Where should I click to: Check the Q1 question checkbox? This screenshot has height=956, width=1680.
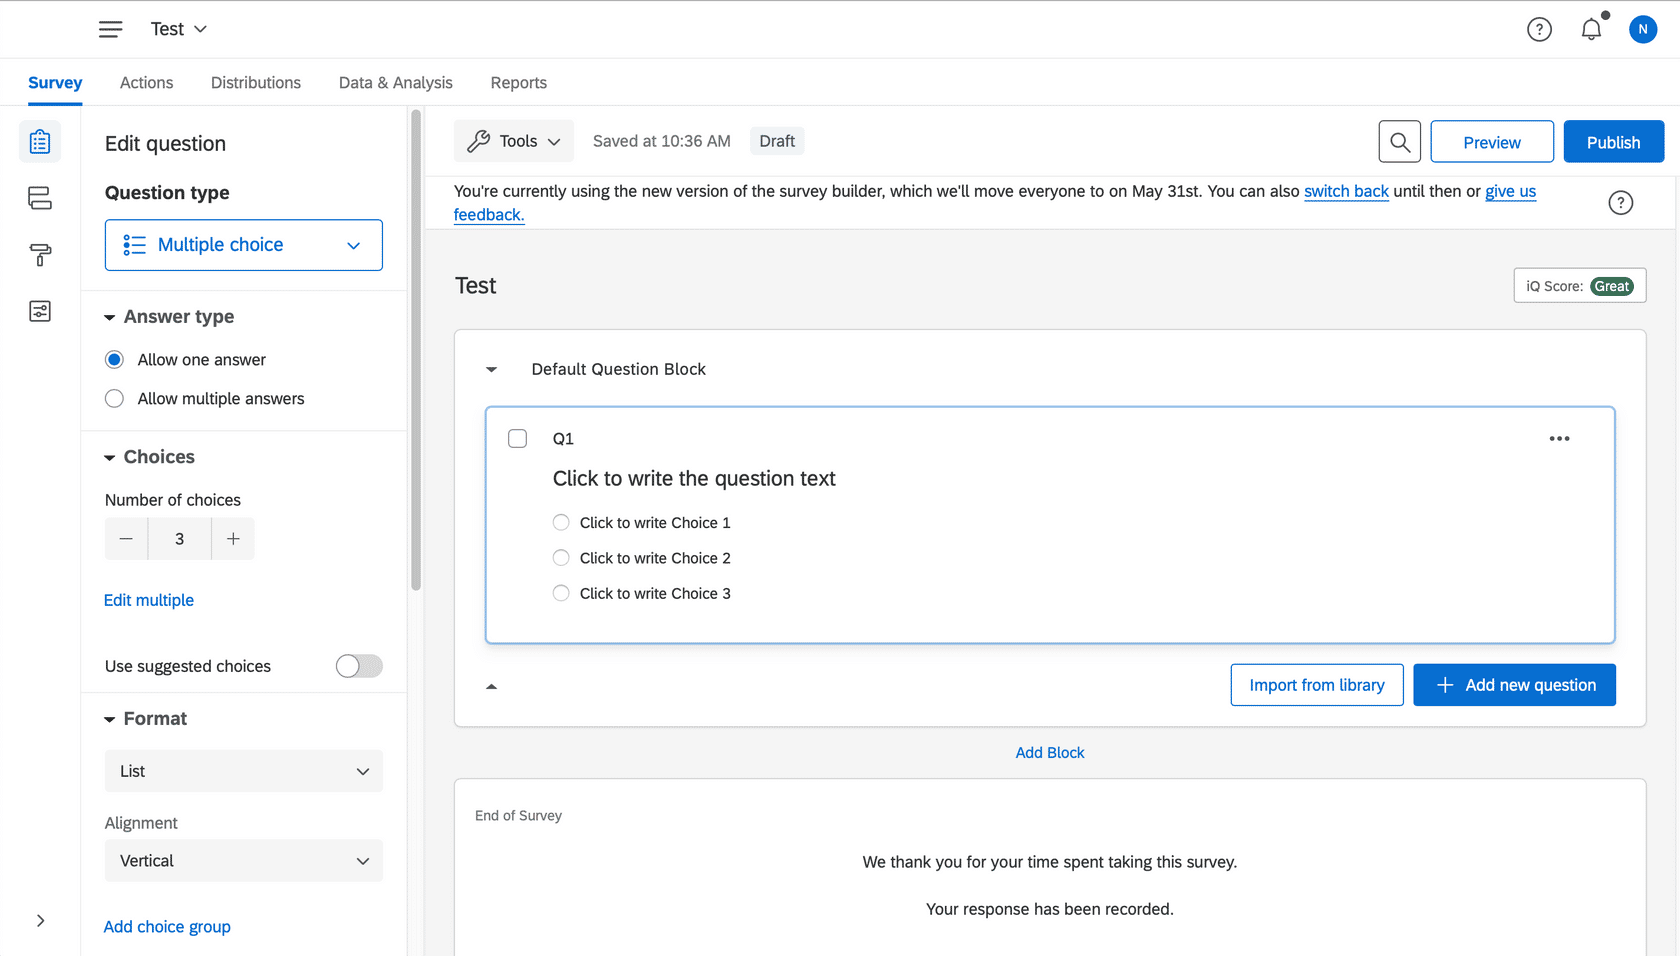(x=517, y=438)
